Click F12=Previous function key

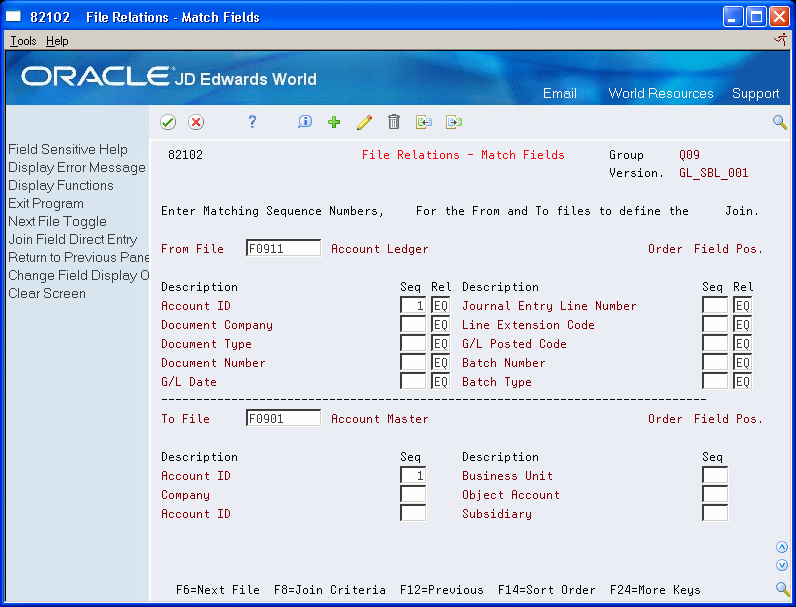pyautogui.click(x=442, y=590)
